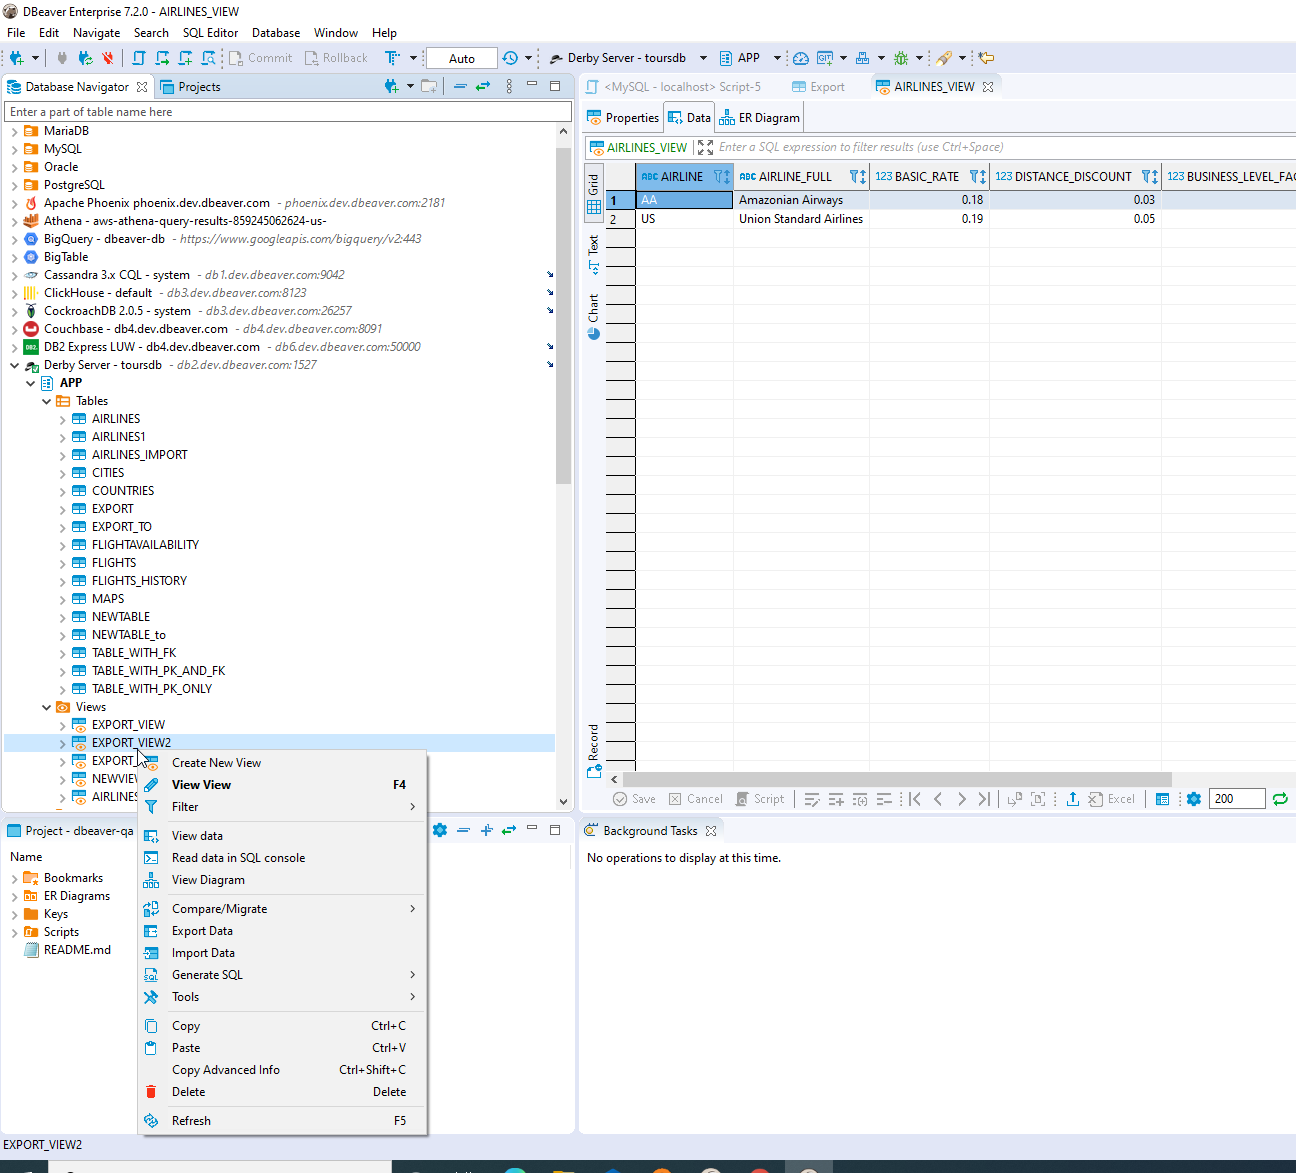Open the MySQL localhost Script-5 editor tab

pos(674,87)
